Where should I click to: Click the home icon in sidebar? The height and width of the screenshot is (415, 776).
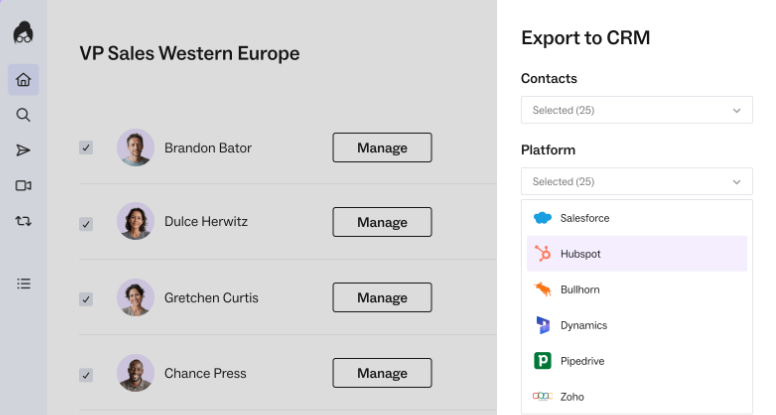click(x=23, y=80)
